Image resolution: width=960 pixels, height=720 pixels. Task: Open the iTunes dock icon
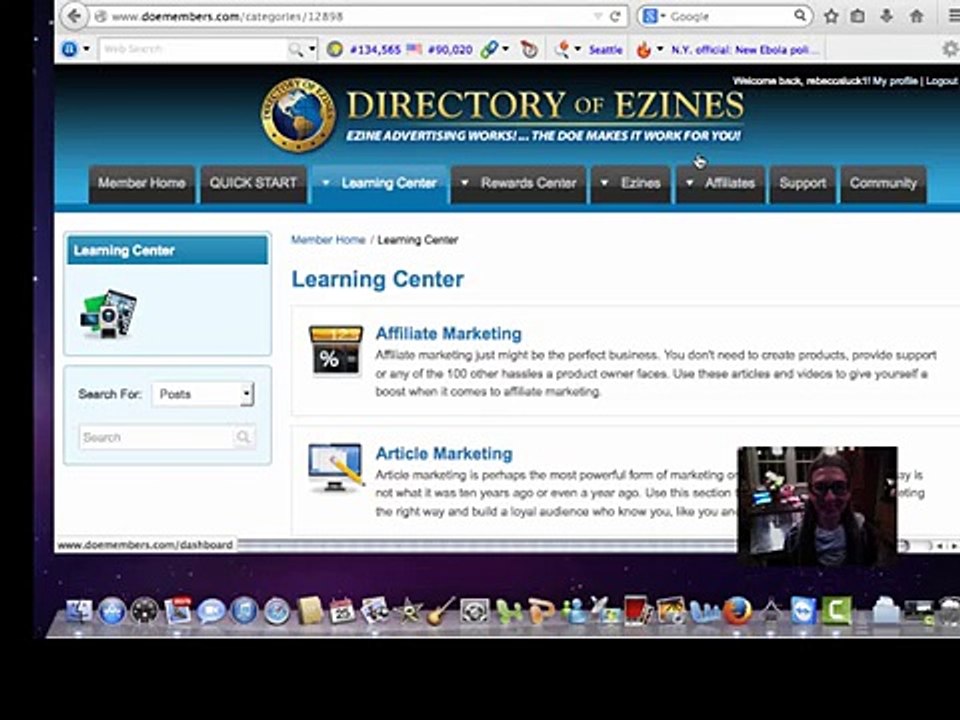(x=244, y=611)
